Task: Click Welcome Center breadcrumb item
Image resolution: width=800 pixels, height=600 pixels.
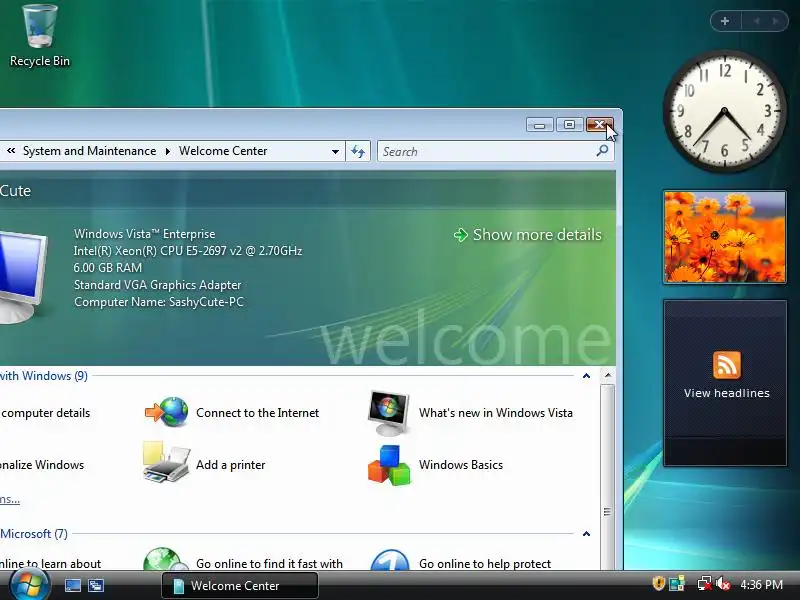Action: (x=223, y=151)
